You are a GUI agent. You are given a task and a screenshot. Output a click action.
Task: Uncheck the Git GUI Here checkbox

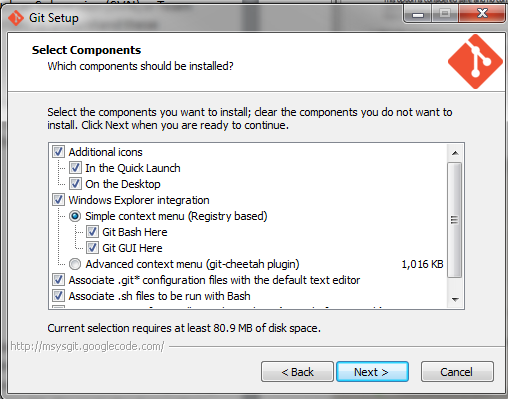pyautogui.click(x=92, y=248)
